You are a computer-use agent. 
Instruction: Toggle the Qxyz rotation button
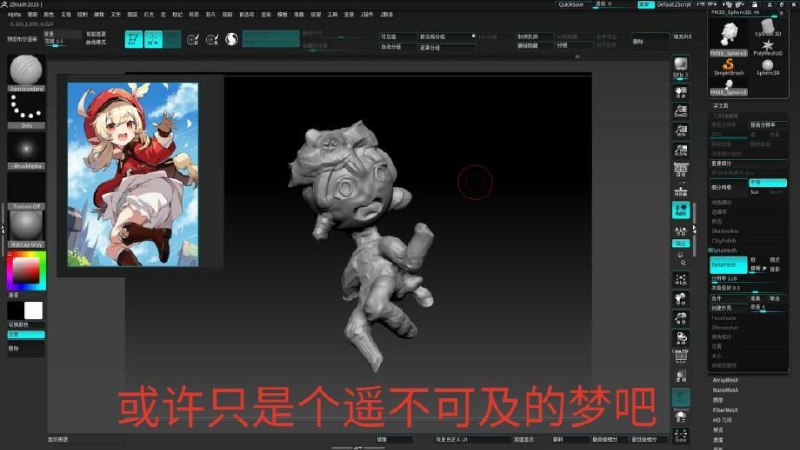point(681,244)
